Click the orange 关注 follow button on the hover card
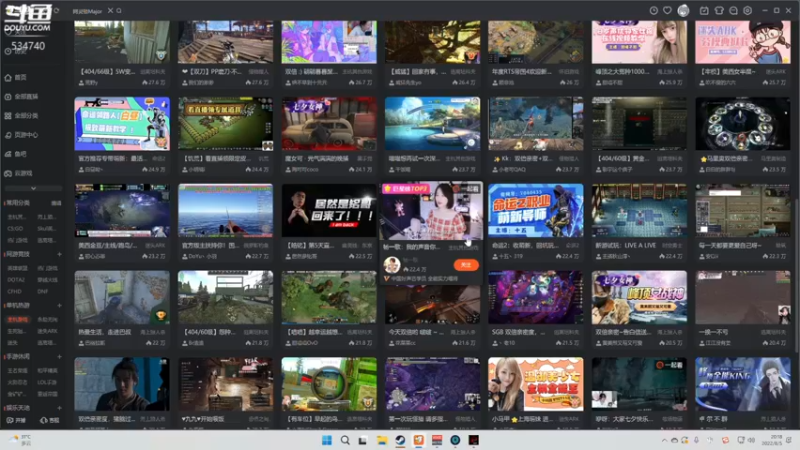 [x=466, y=265]
